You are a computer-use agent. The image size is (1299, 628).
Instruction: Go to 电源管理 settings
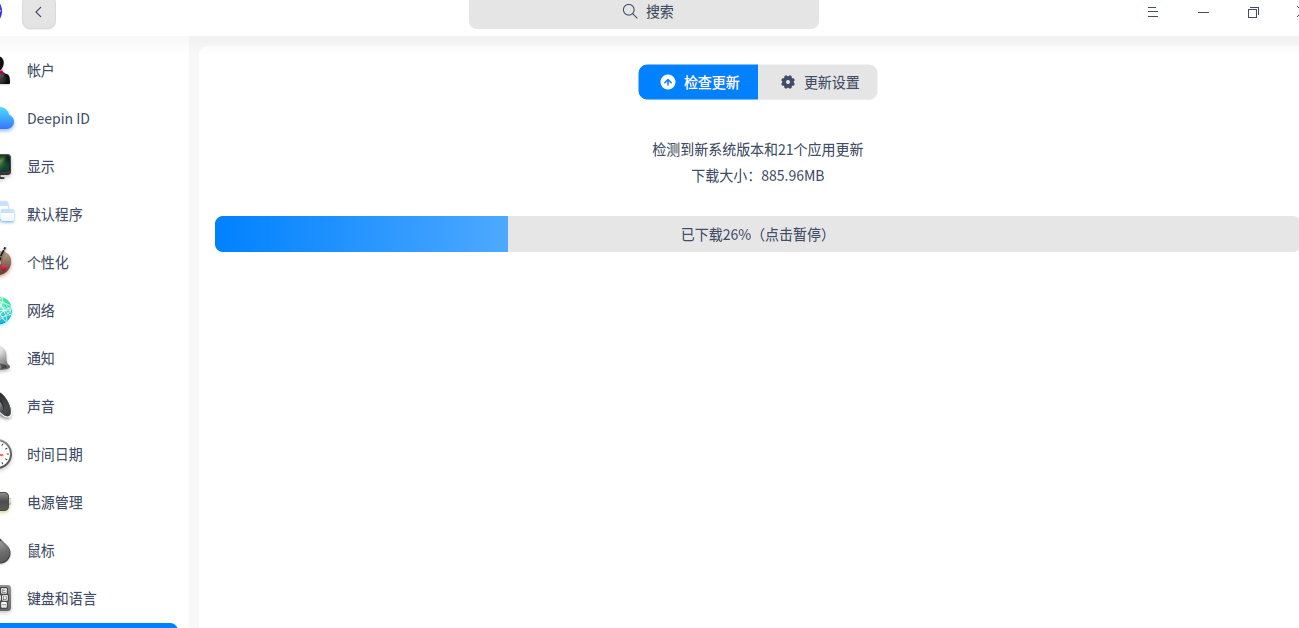tap(88, 502)
